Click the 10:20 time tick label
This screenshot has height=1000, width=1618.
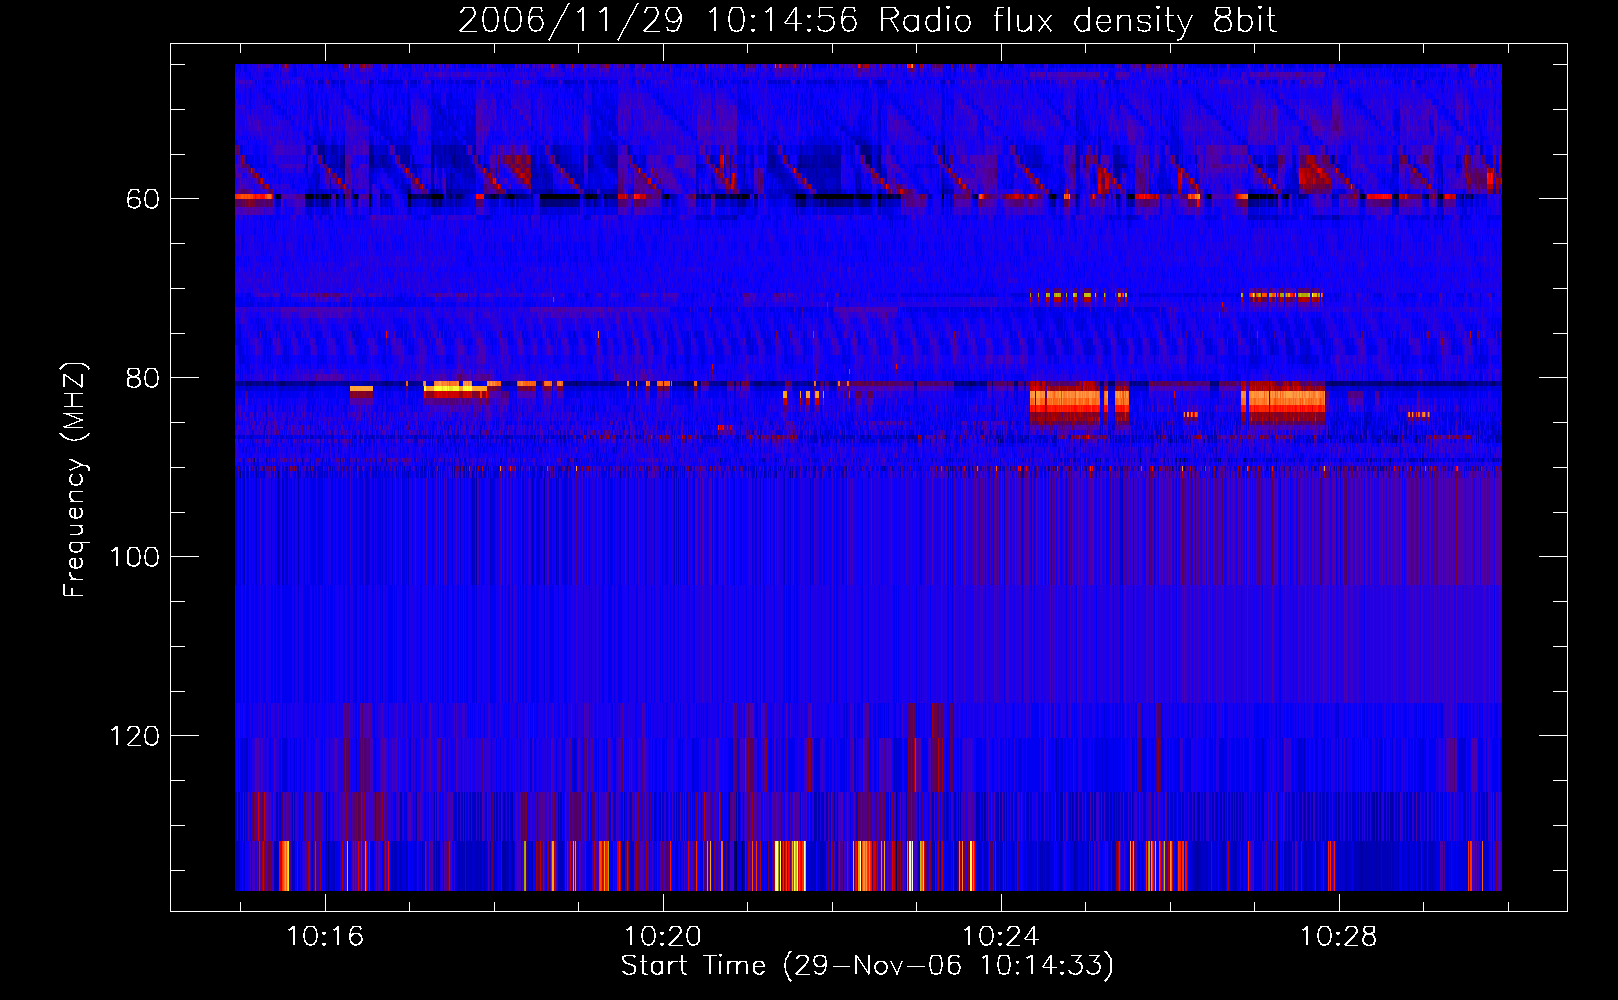tap(663, 937)
